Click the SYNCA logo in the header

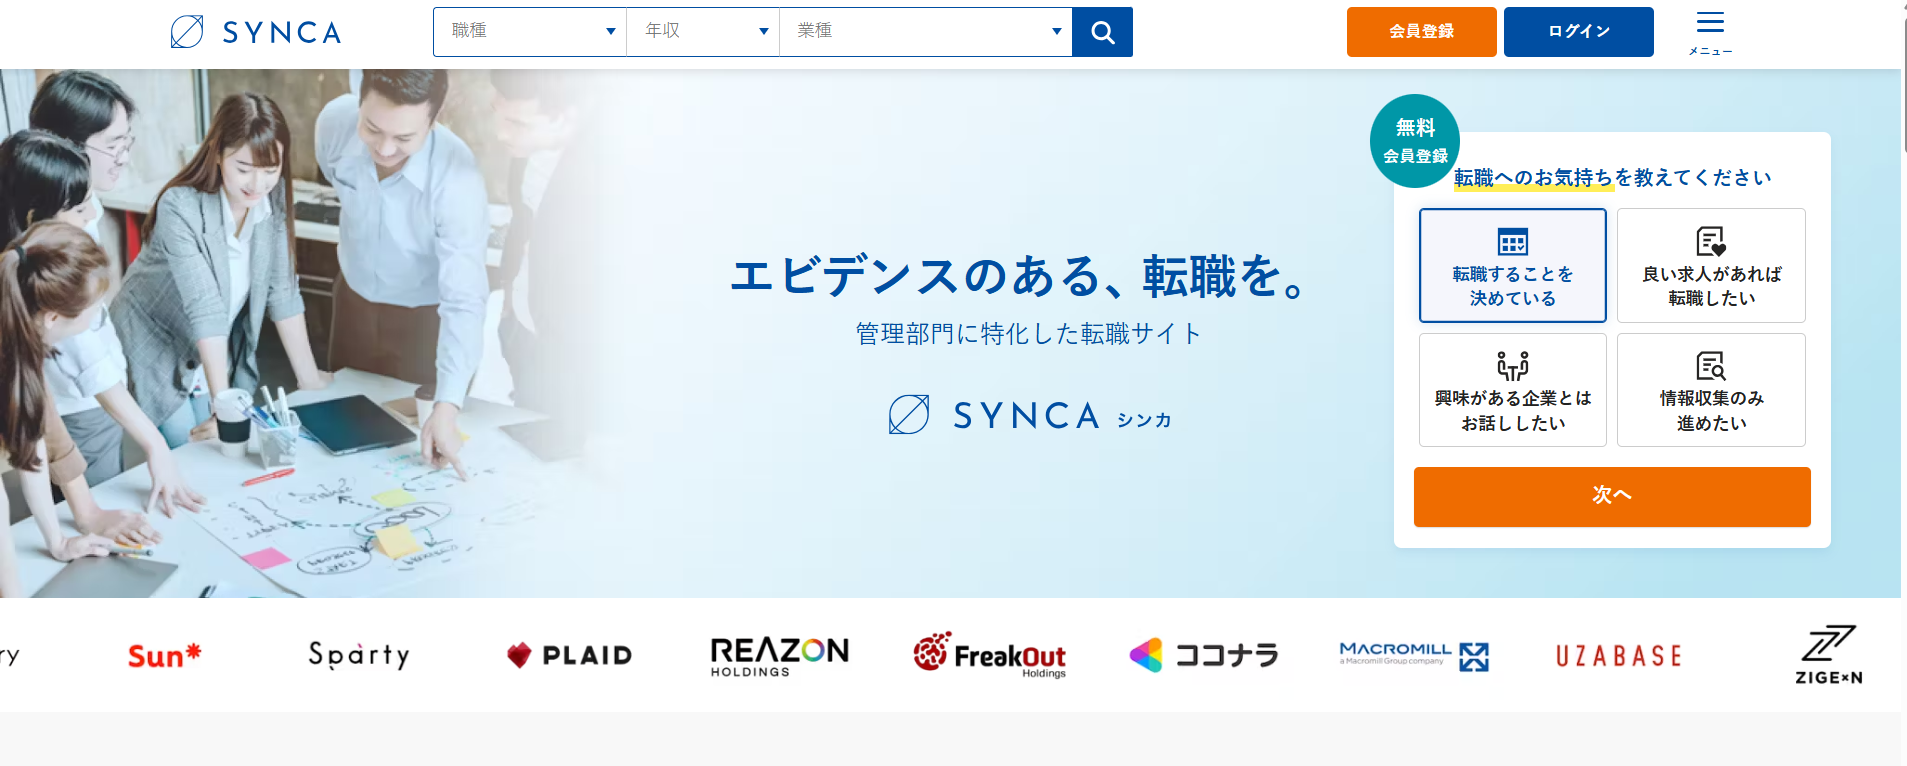[256, 32]
